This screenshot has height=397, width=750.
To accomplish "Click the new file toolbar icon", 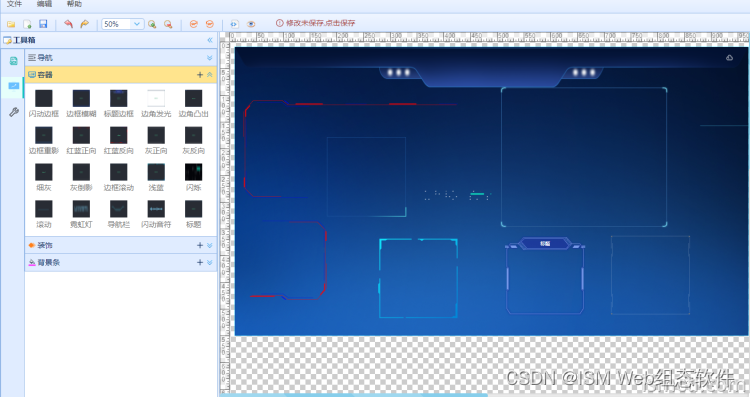I will point(27,24).
